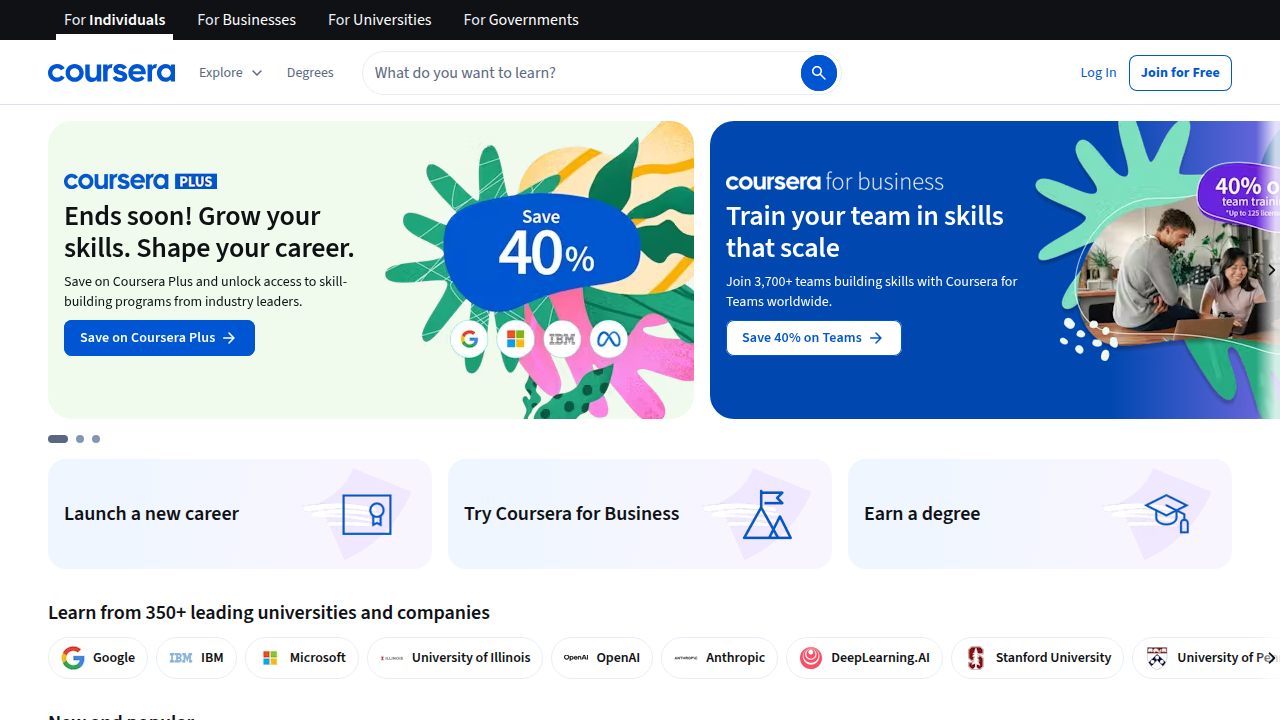Select the third carousel progress indicator

point(95,439)
